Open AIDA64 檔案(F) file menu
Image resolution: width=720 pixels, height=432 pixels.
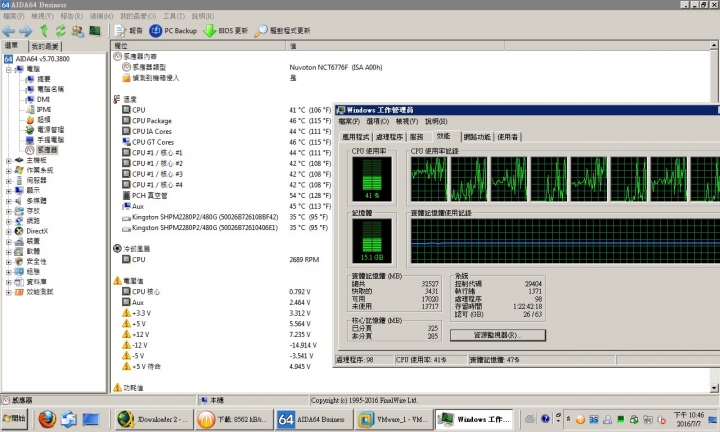[13, 16]
